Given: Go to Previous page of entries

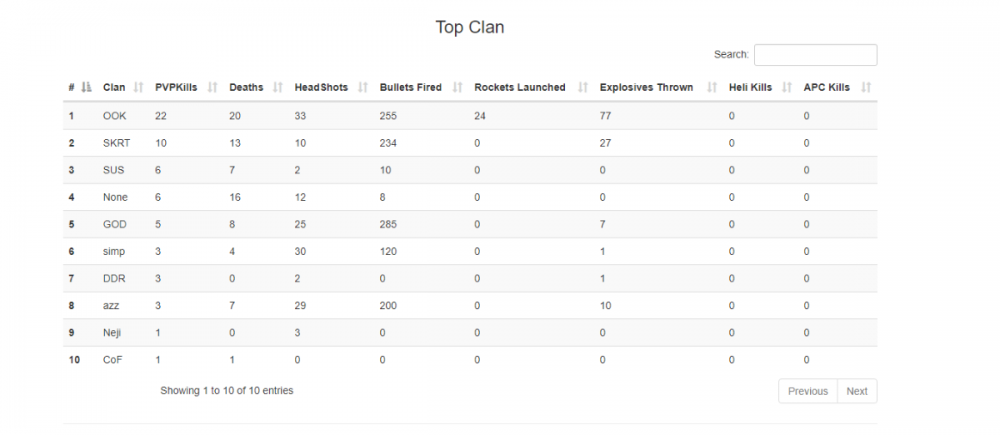Looking at the screenshot, I should click(x=807, y=391).
